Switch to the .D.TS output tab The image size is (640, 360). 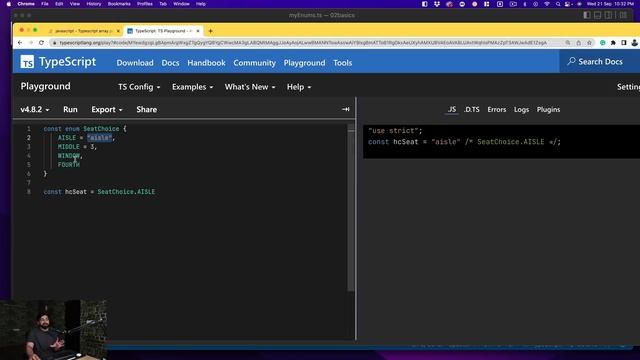[471, 109]
